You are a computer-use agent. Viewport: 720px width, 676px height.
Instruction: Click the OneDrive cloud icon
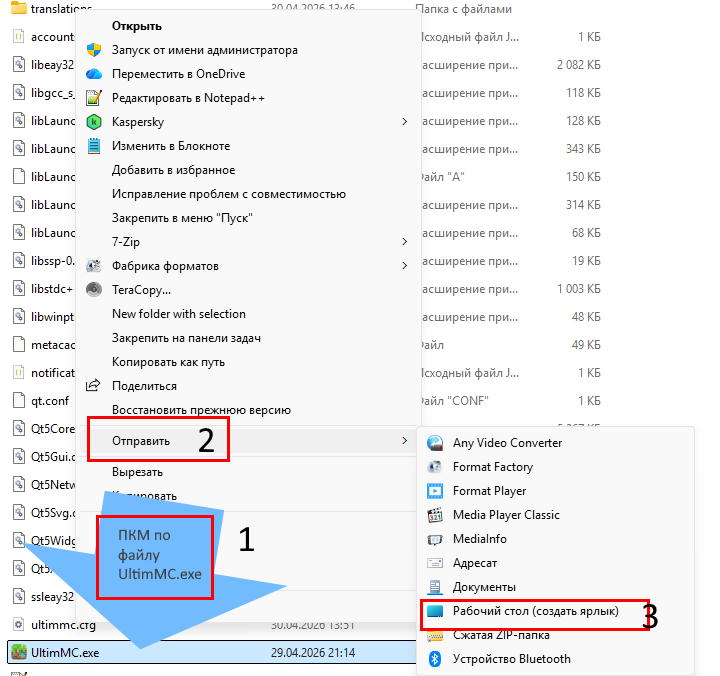coord(94,74)
